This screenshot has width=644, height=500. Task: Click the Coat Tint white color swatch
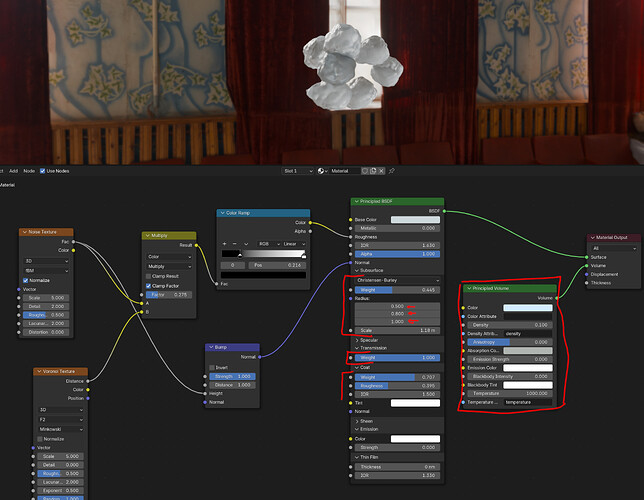(x=415, y=403)
